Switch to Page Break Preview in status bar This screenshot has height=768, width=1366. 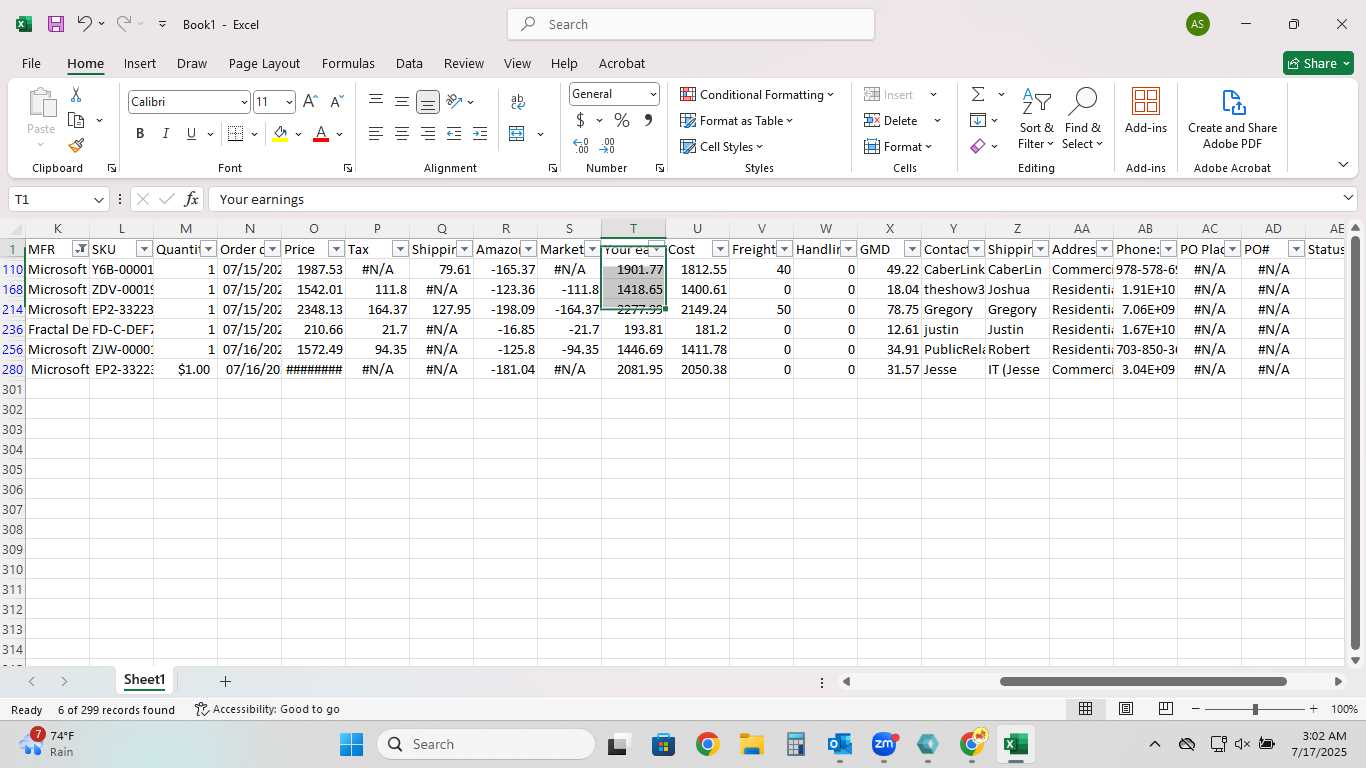coord(1166,709)
